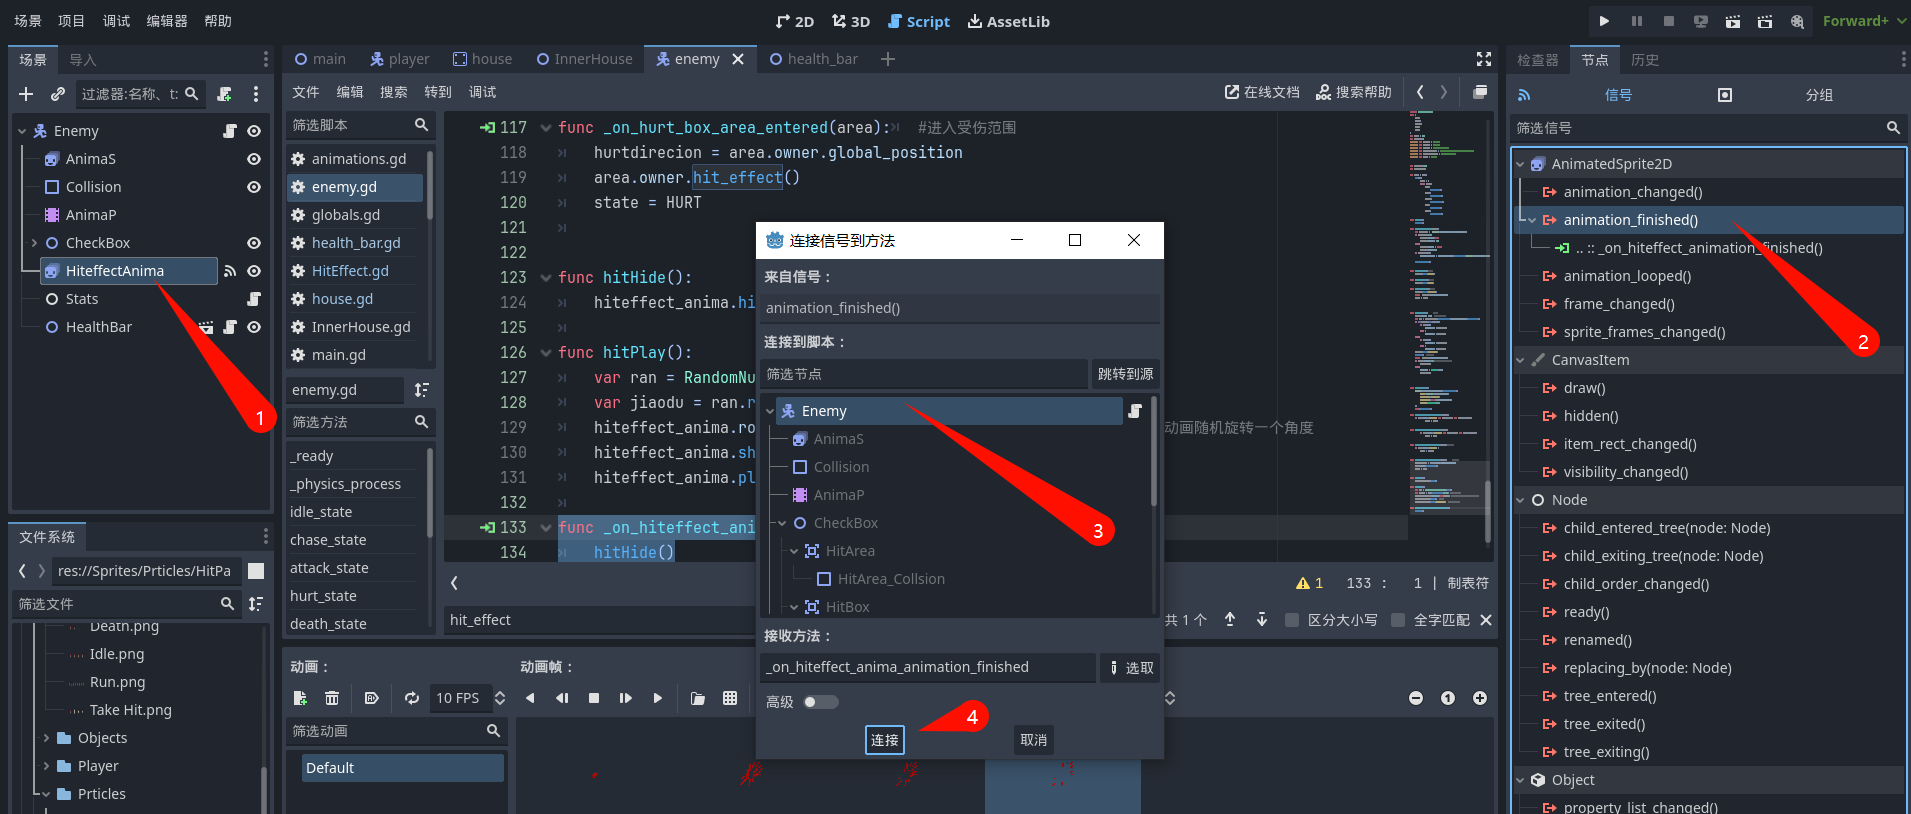Switch to player script tab
Image resolution: width=1911 pixels, height=814 pixels.
pyautogui.click(x=399, y=59)
